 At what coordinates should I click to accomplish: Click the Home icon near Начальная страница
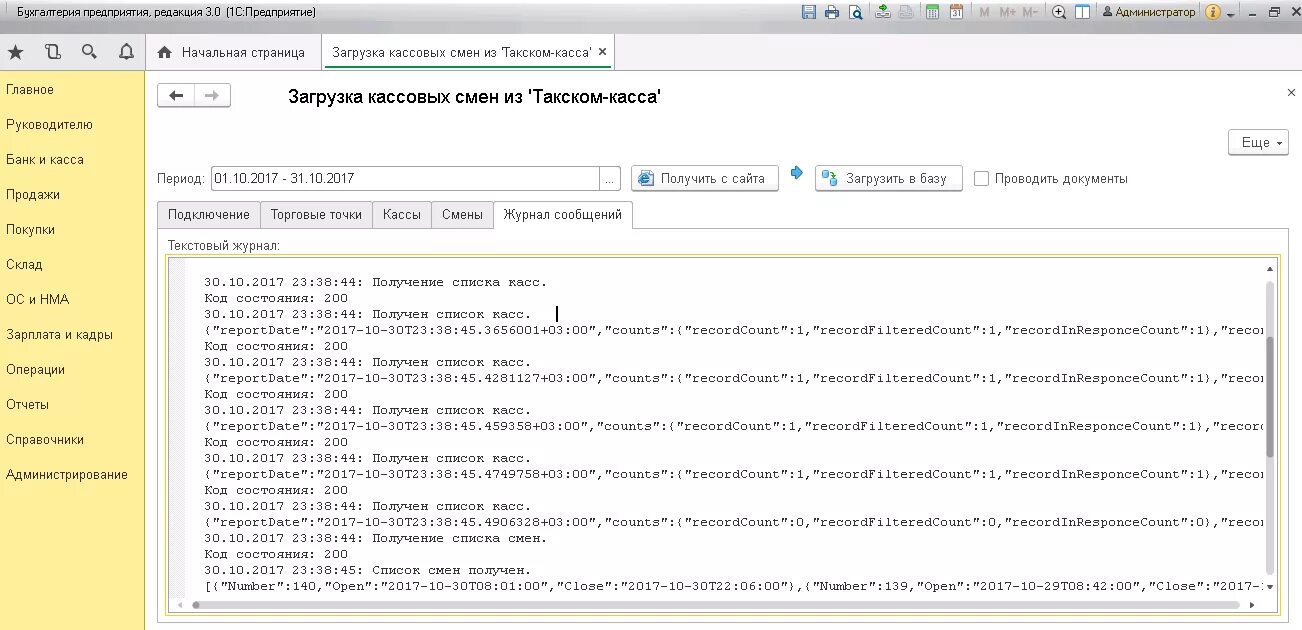coord(165,52)
